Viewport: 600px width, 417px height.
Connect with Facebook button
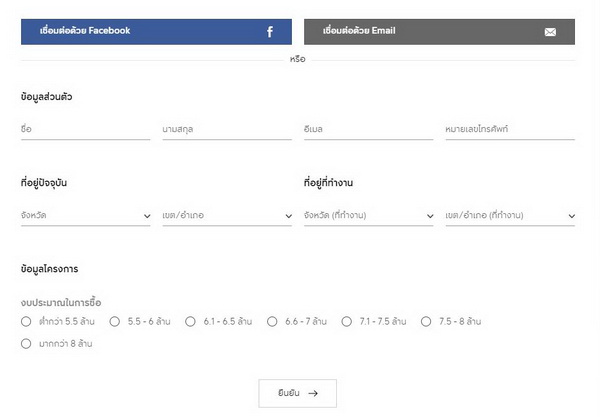156,31
